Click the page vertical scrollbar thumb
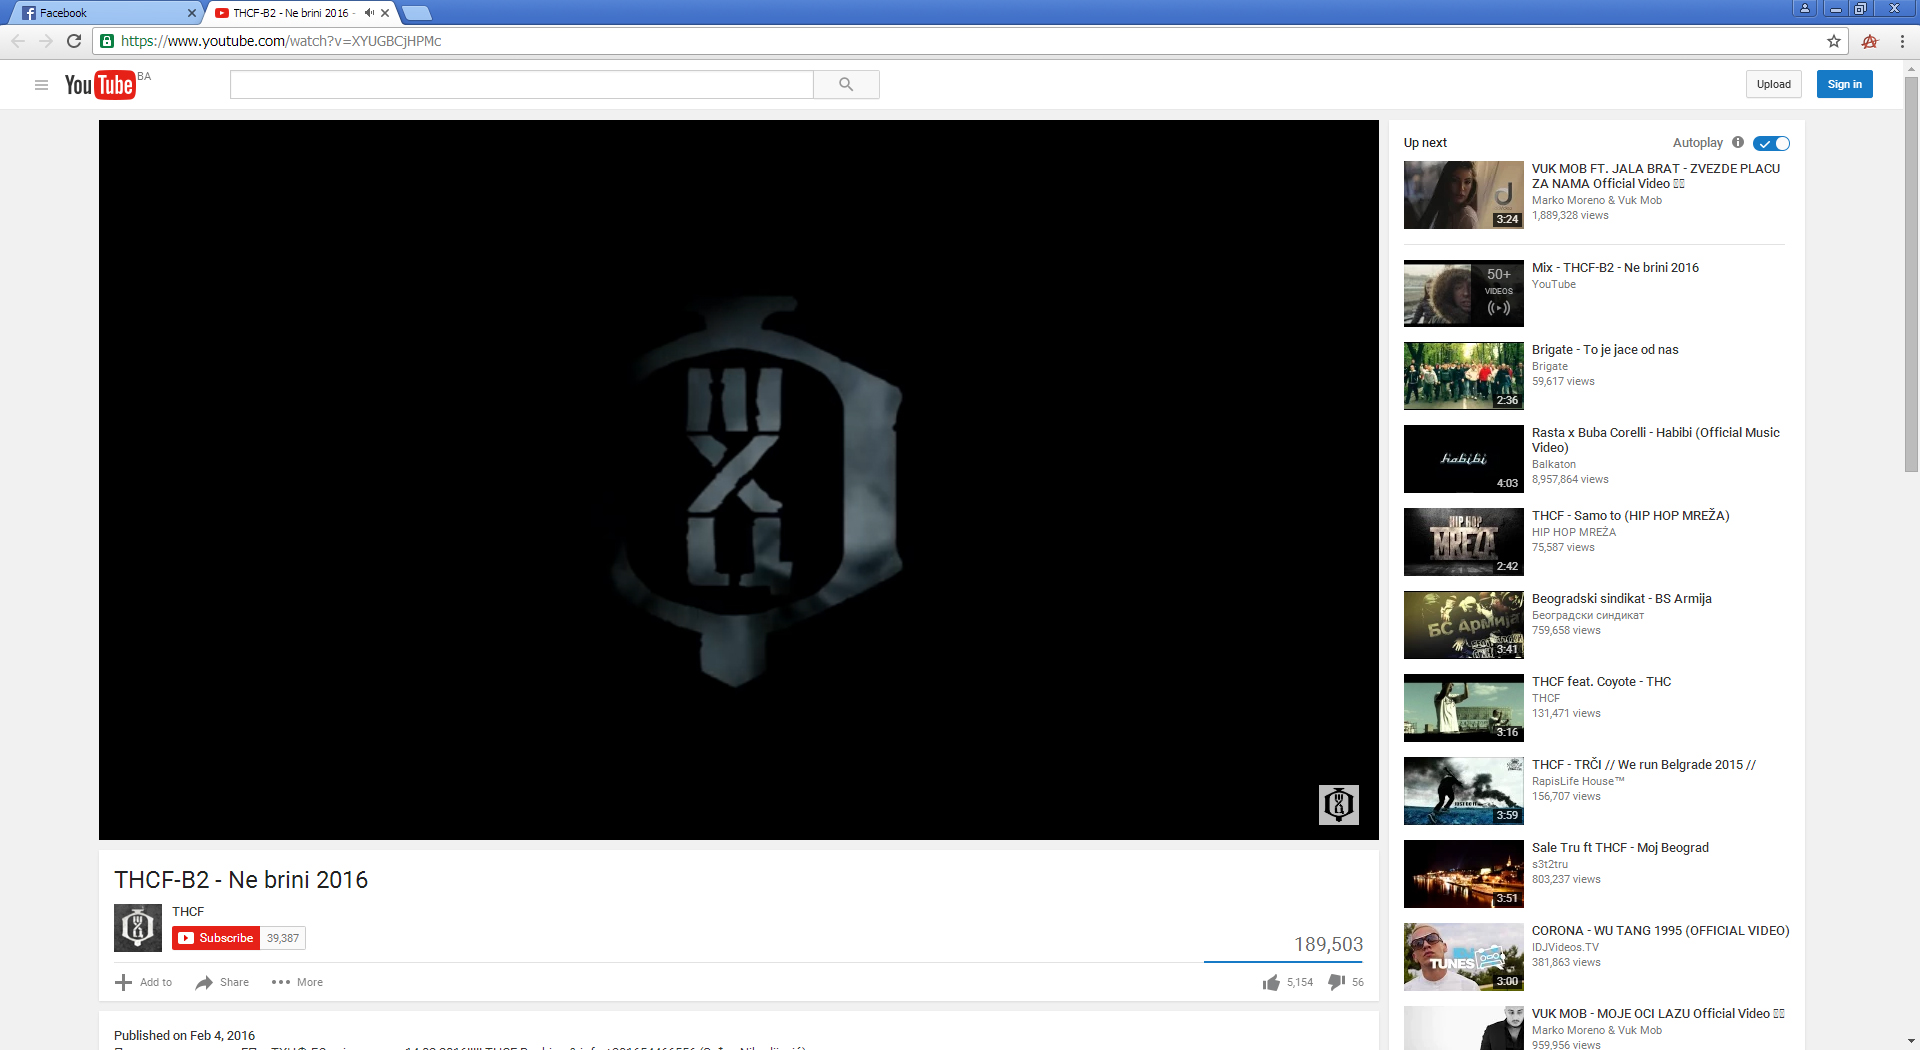Viewport: 1920px width, 1050px height. (x=1911, y=275)
